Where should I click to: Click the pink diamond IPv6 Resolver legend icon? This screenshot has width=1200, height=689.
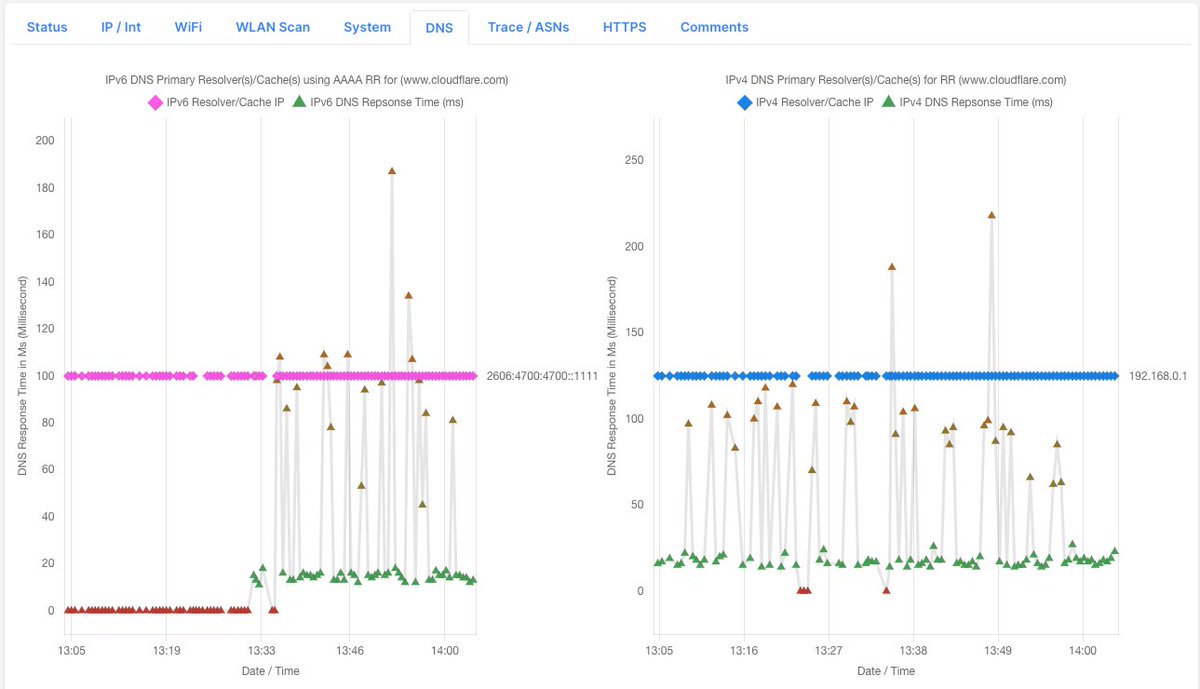[153, 101]
